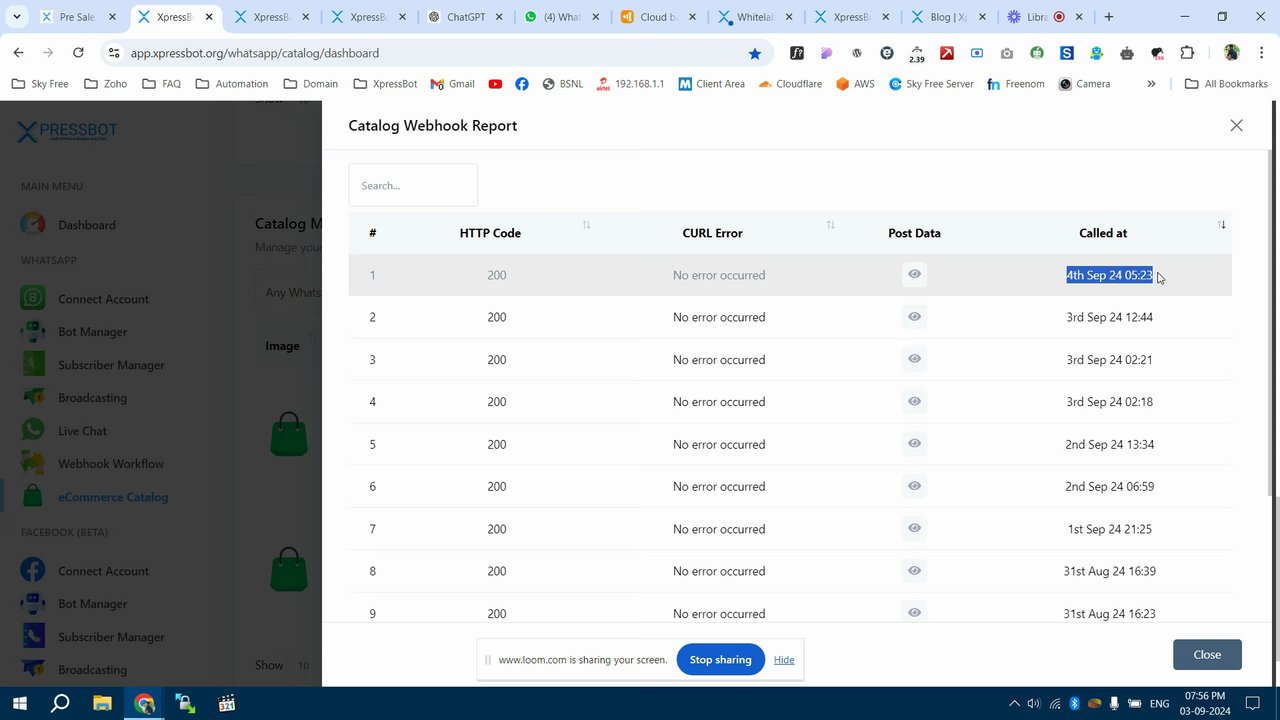
Task: Open AWS bookmark
Action: click(x=856, y=84)
